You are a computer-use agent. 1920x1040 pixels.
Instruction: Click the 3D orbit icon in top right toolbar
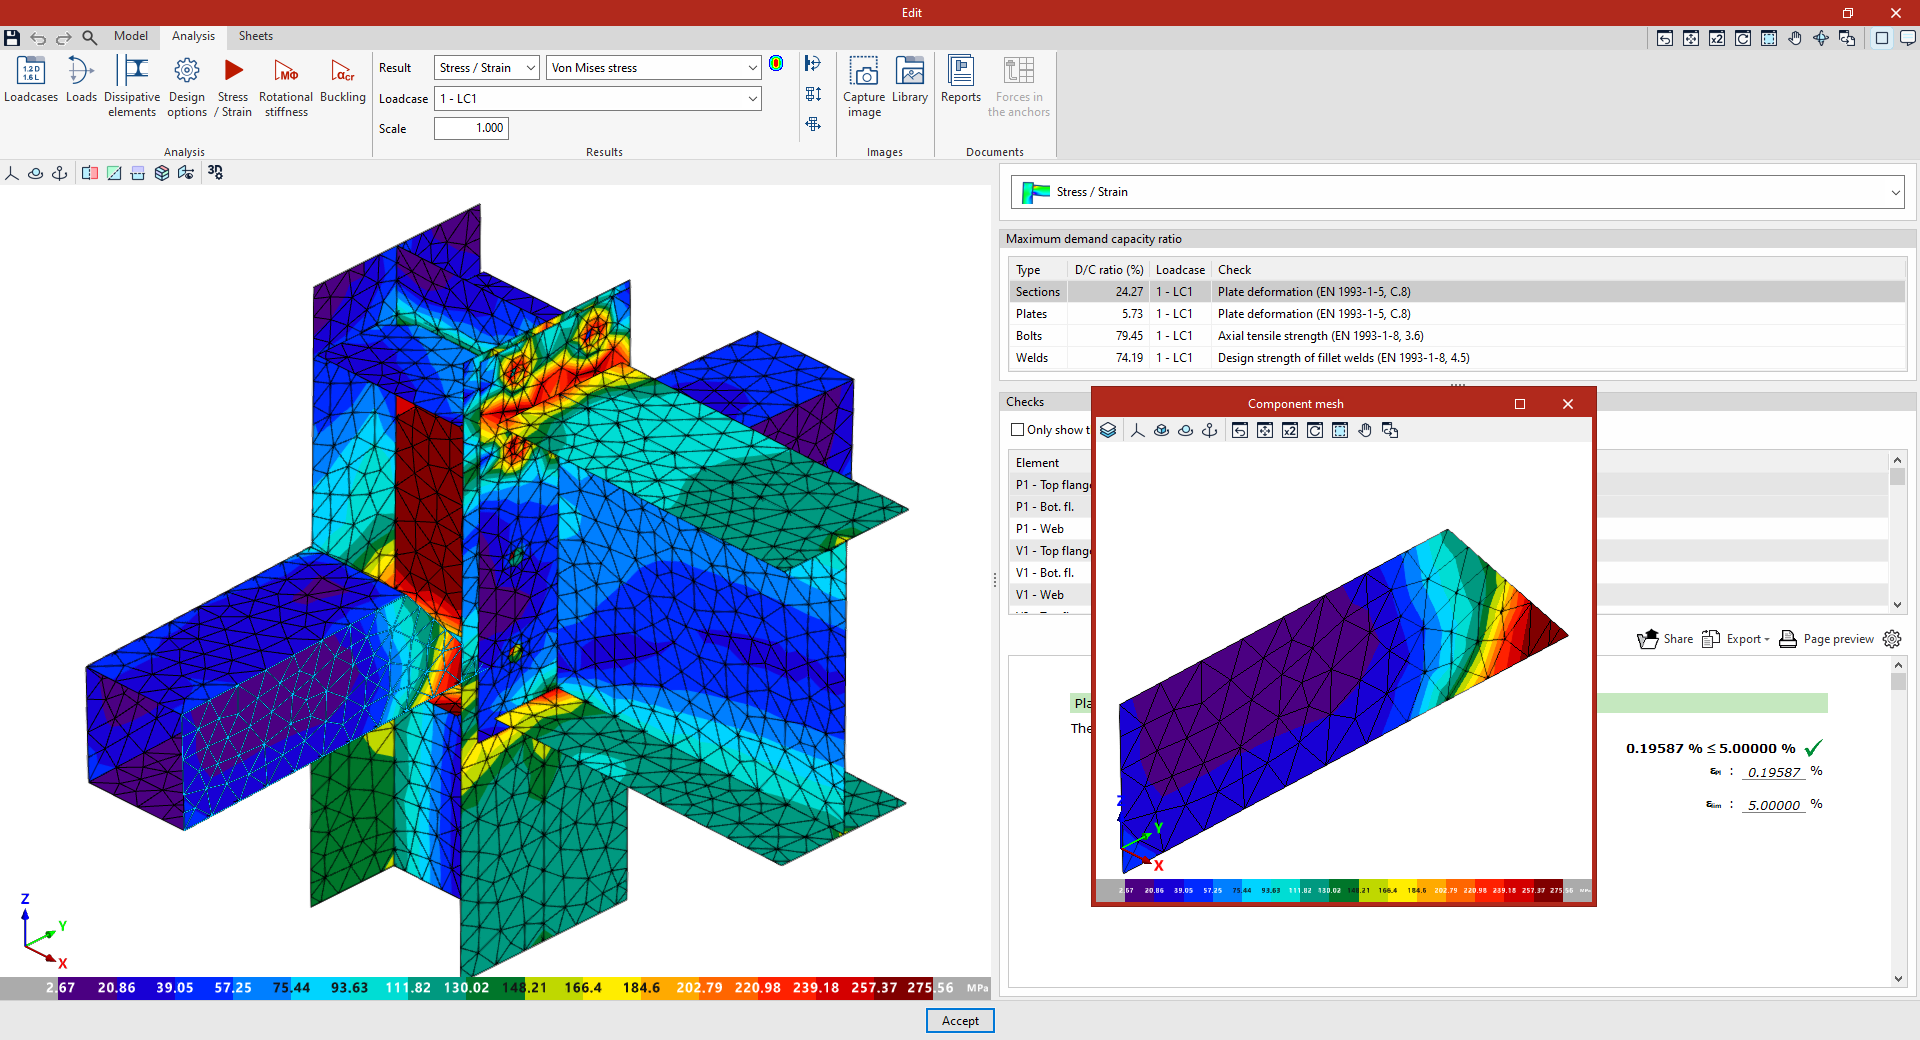click(1821, 38)
